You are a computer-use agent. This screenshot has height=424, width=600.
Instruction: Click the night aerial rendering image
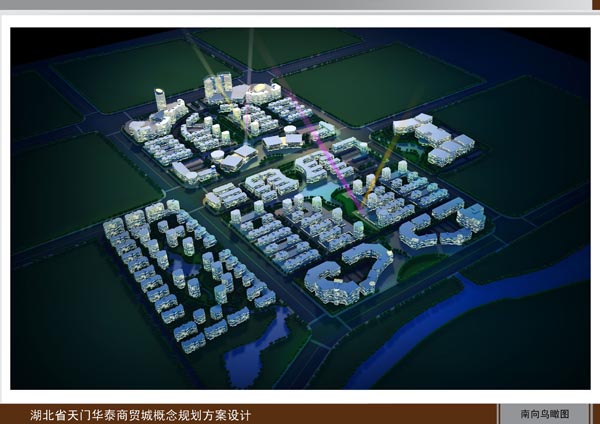point(300,209)
